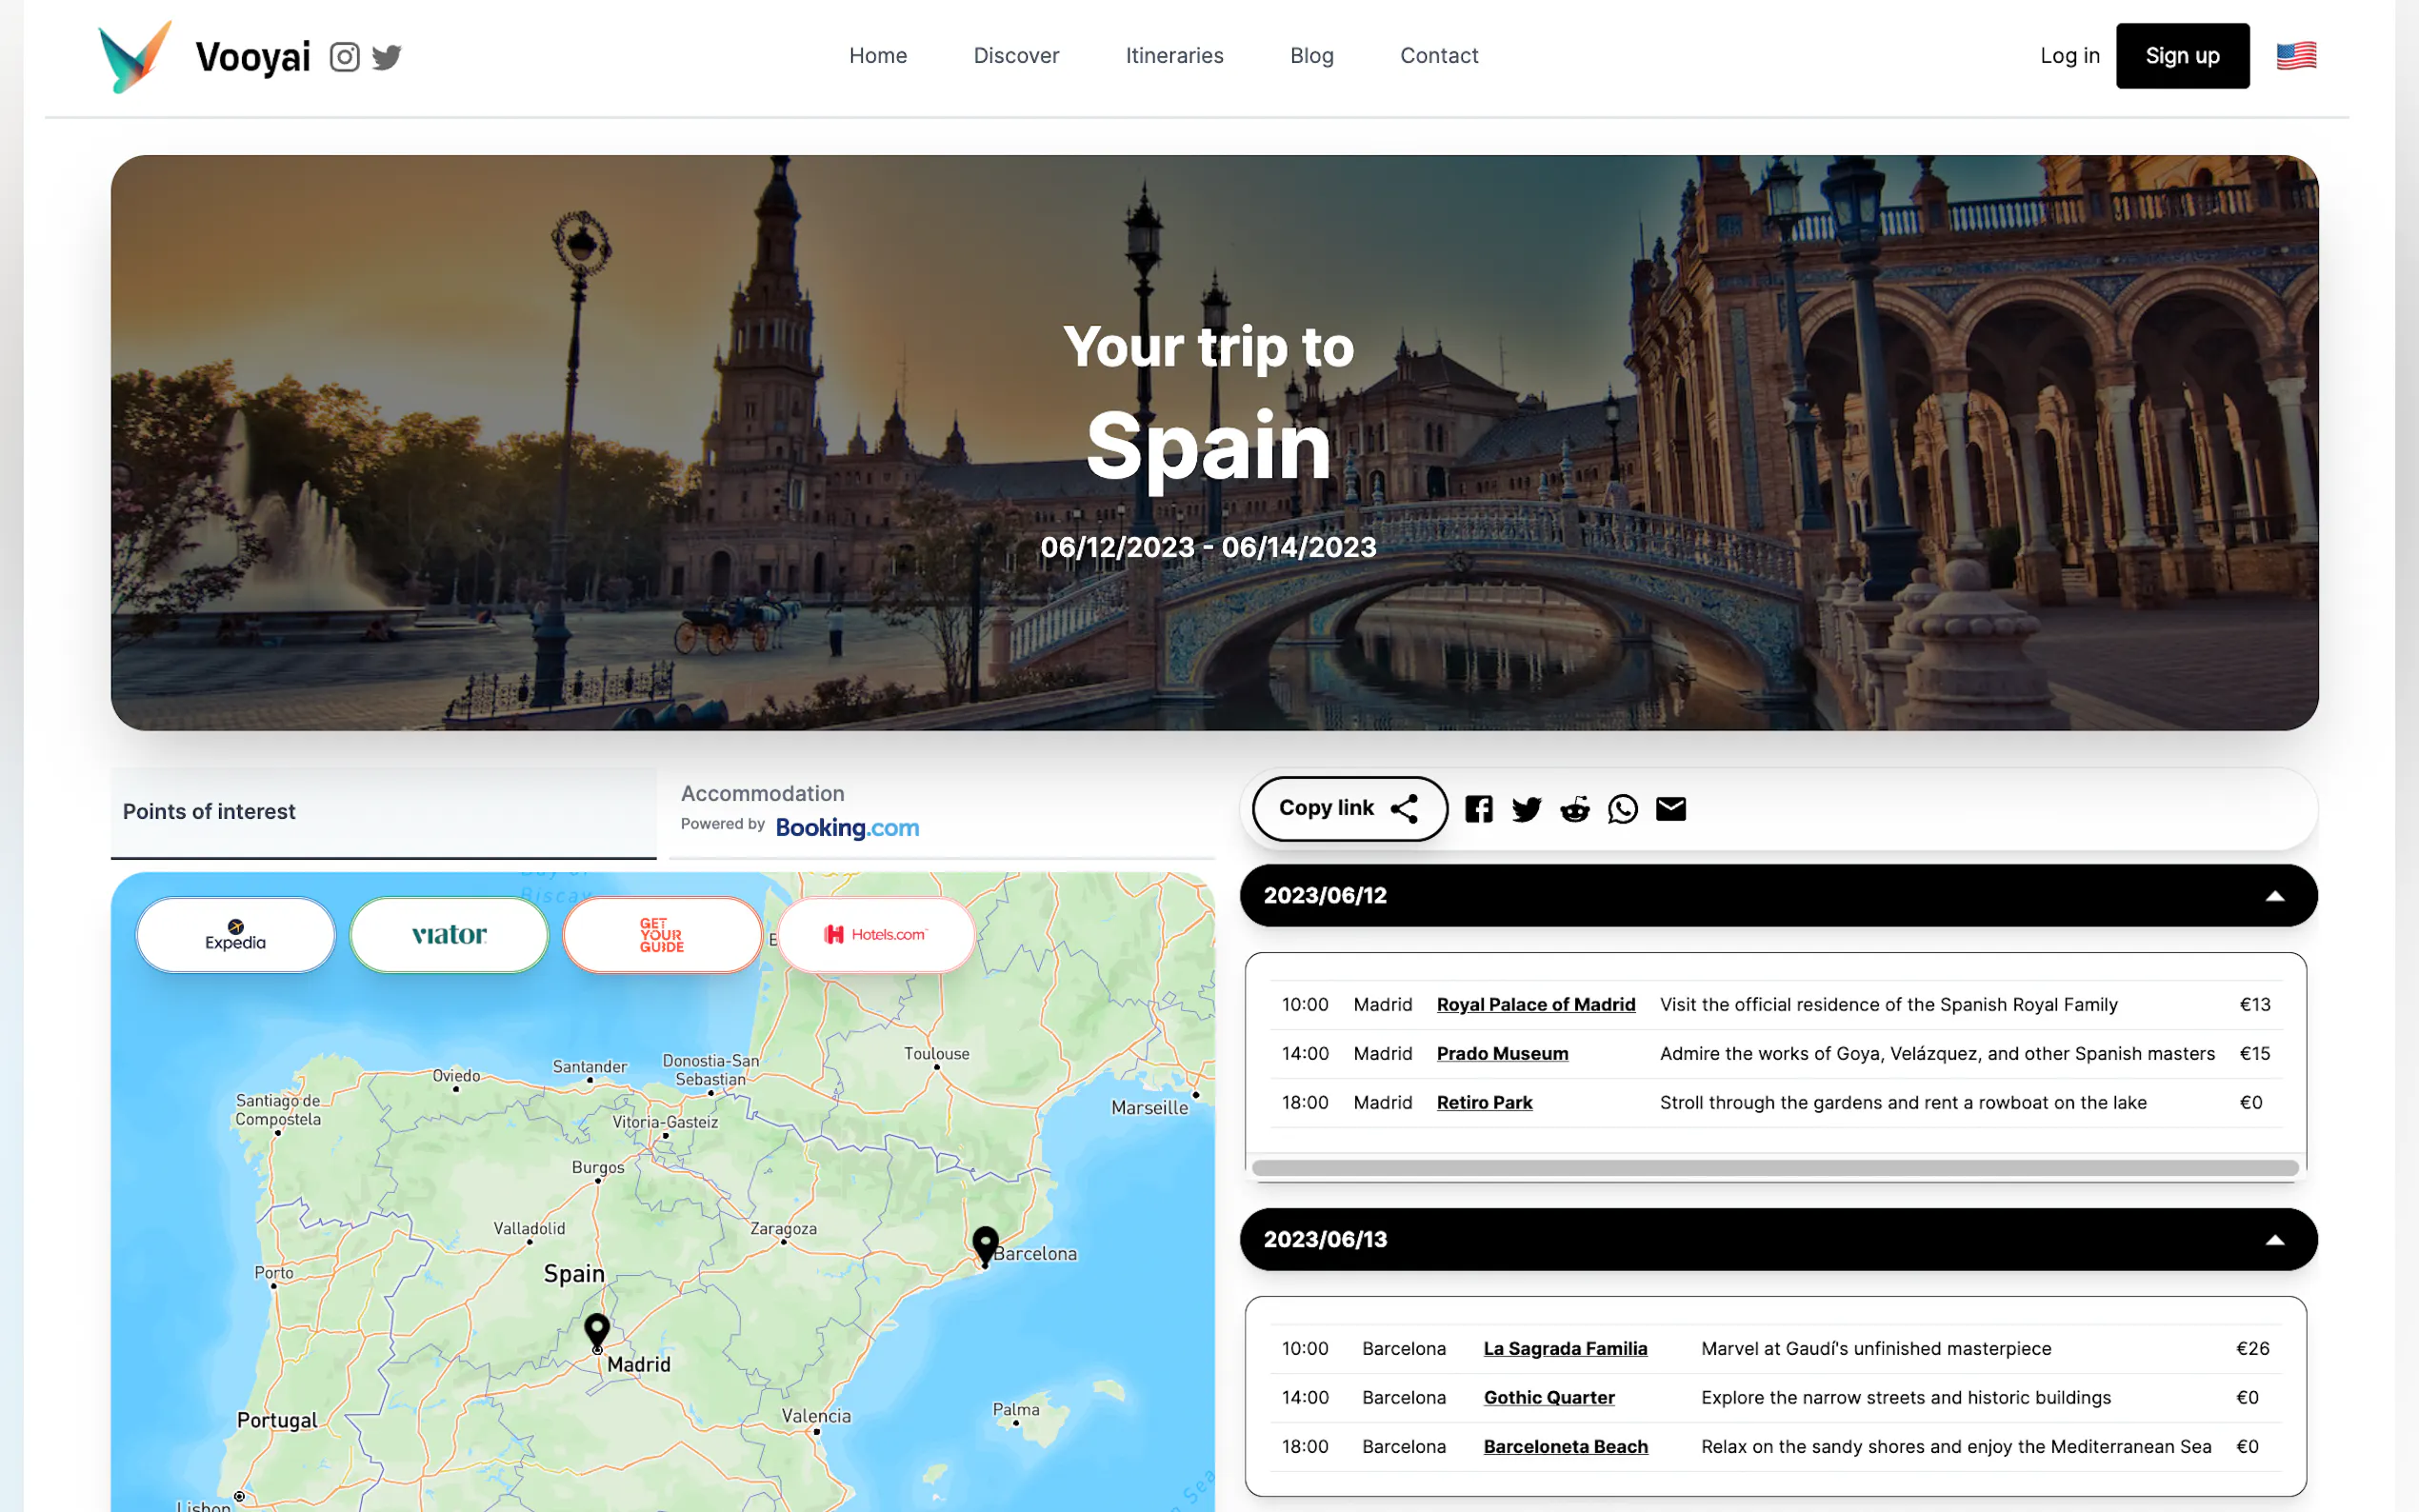Share itinerary through WhatsApp
Screen dimensions: 2419x1512
point(1622,809)
